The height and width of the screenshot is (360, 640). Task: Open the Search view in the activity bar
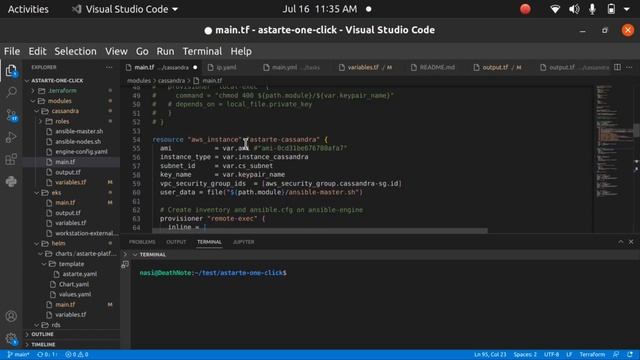[11, 92]
